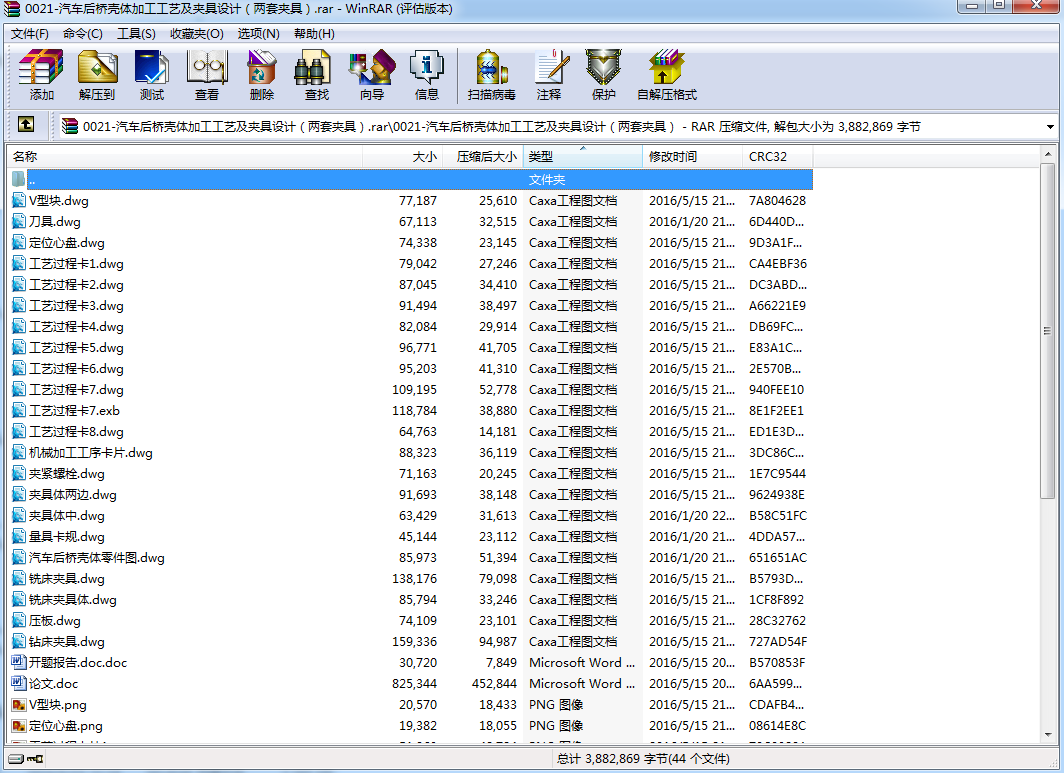
Task: Click the parent folder '..' icon
Action: pos(19,180)
